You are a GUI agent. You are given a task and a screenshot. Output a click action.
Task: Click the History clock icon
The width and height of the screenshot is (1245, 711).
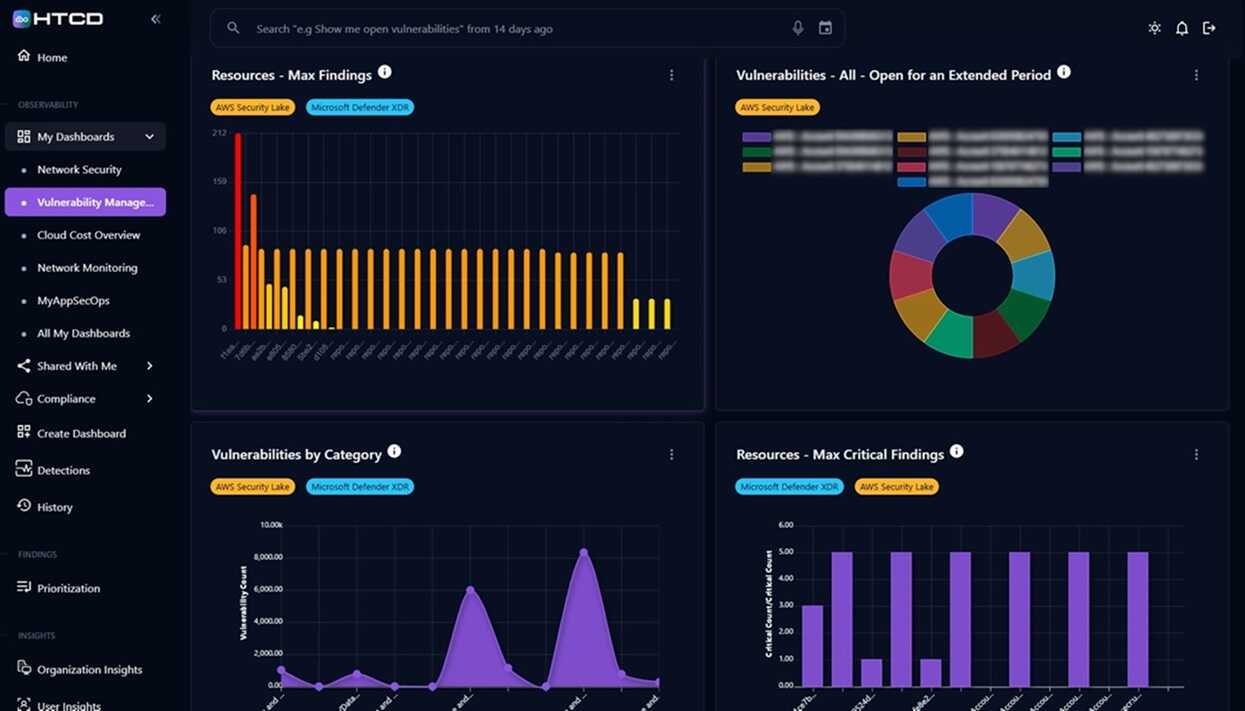pyautogui.click(x=22, y=506)
